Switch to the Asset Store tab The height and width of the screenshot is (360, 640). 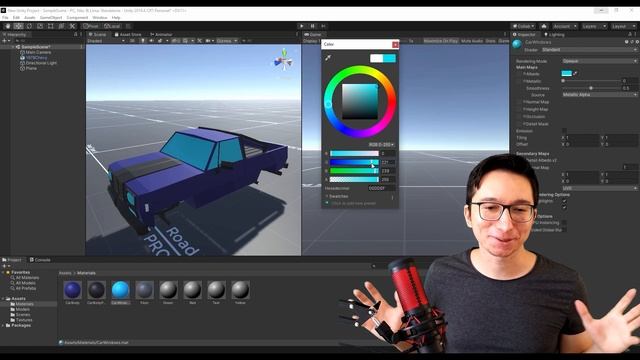click(x=128, y=35)
